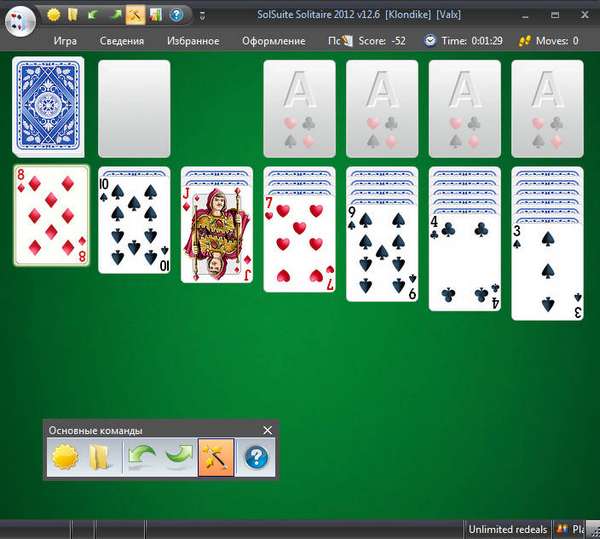Click the help icon in the title bar toolbar
This screenshot has width=600, height=539.
tap(176, 15)
